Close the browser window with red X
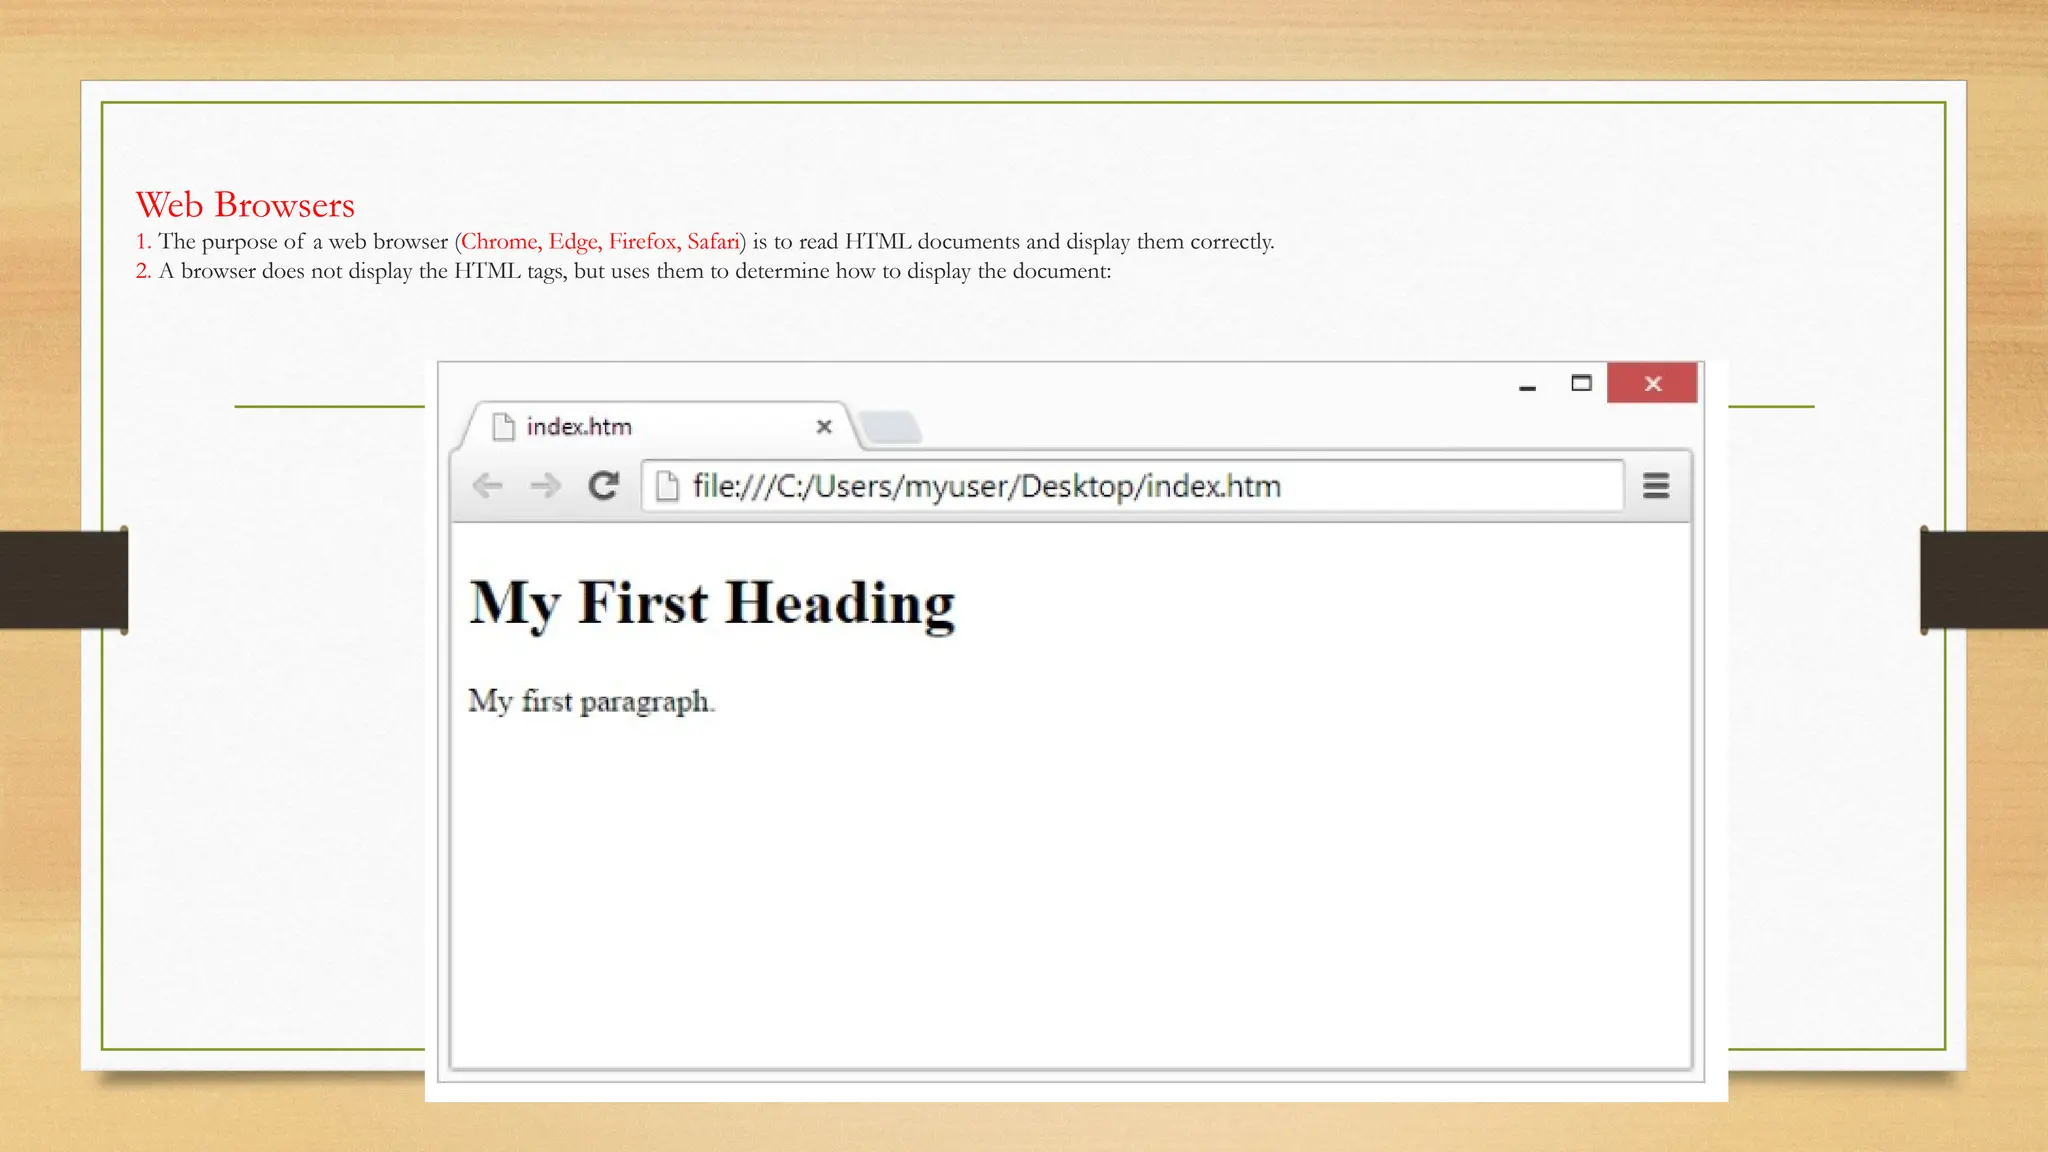The image size is (2048, 1152). (x=1652, y=383)
